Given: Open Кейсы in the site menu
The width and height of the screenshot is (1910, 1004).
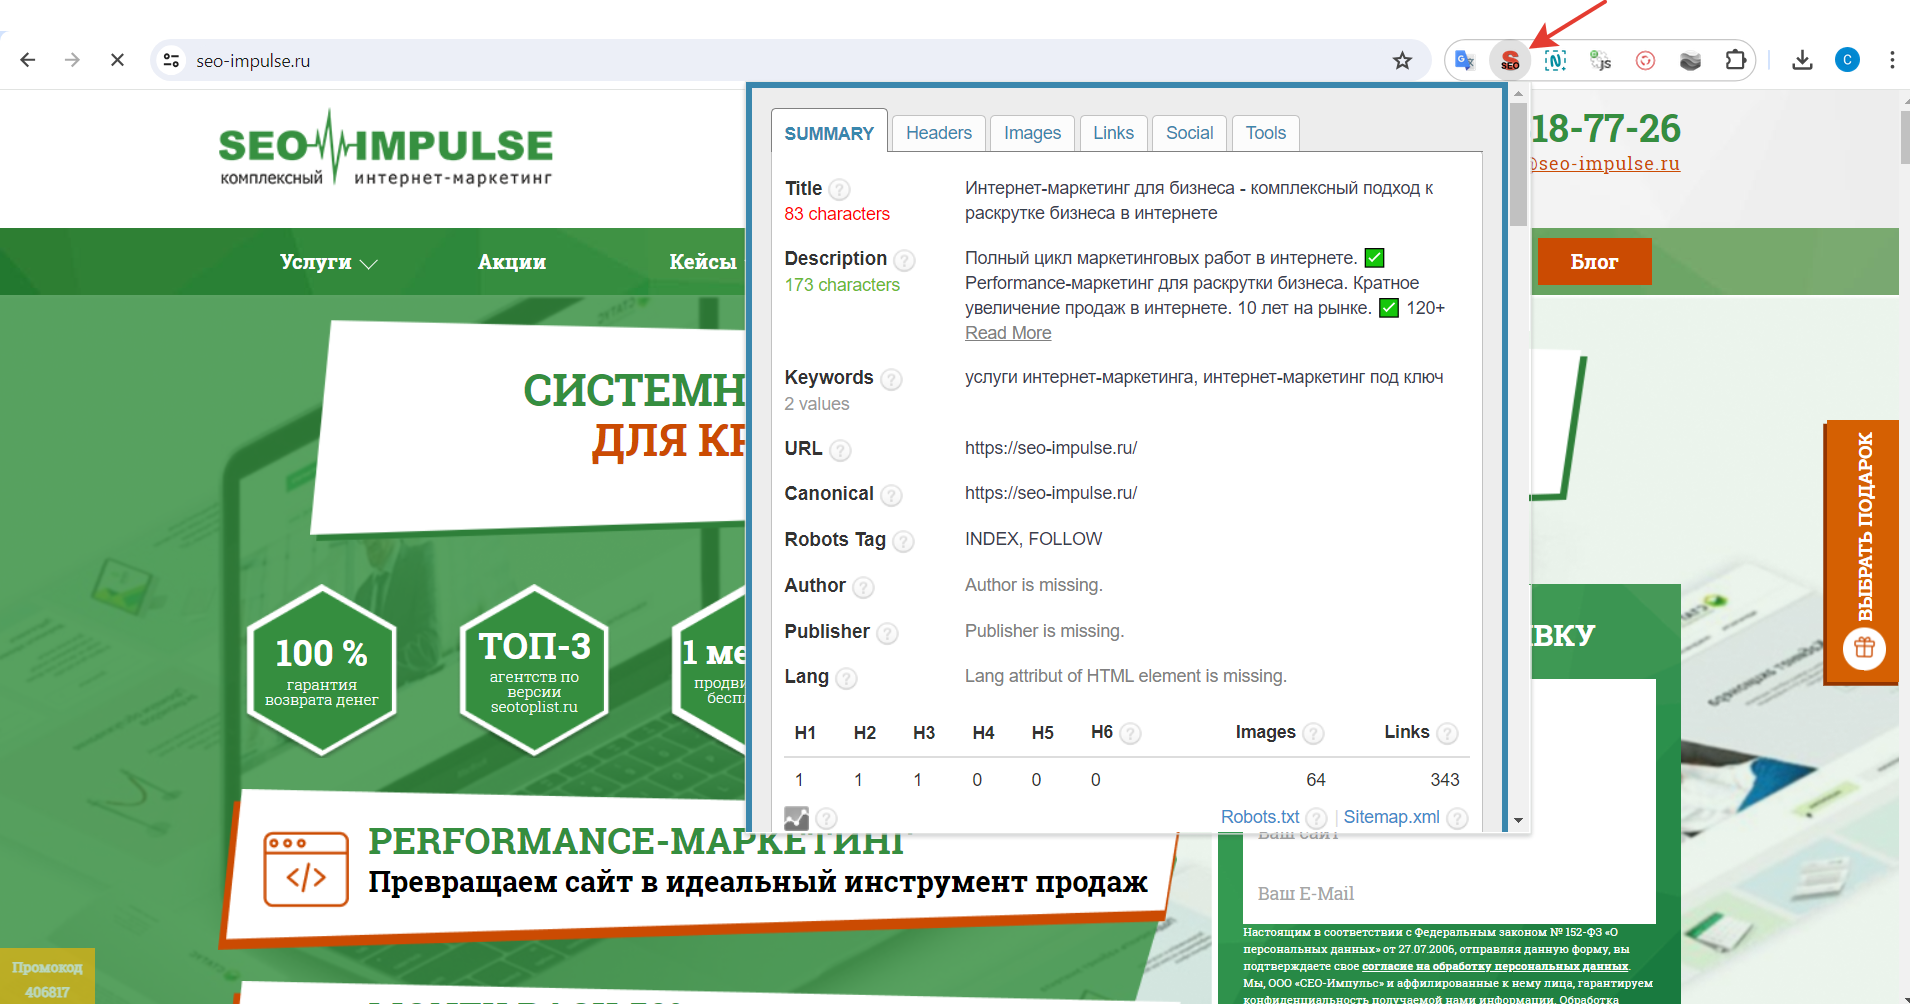Looking at the screenshot, I should 703,262.
